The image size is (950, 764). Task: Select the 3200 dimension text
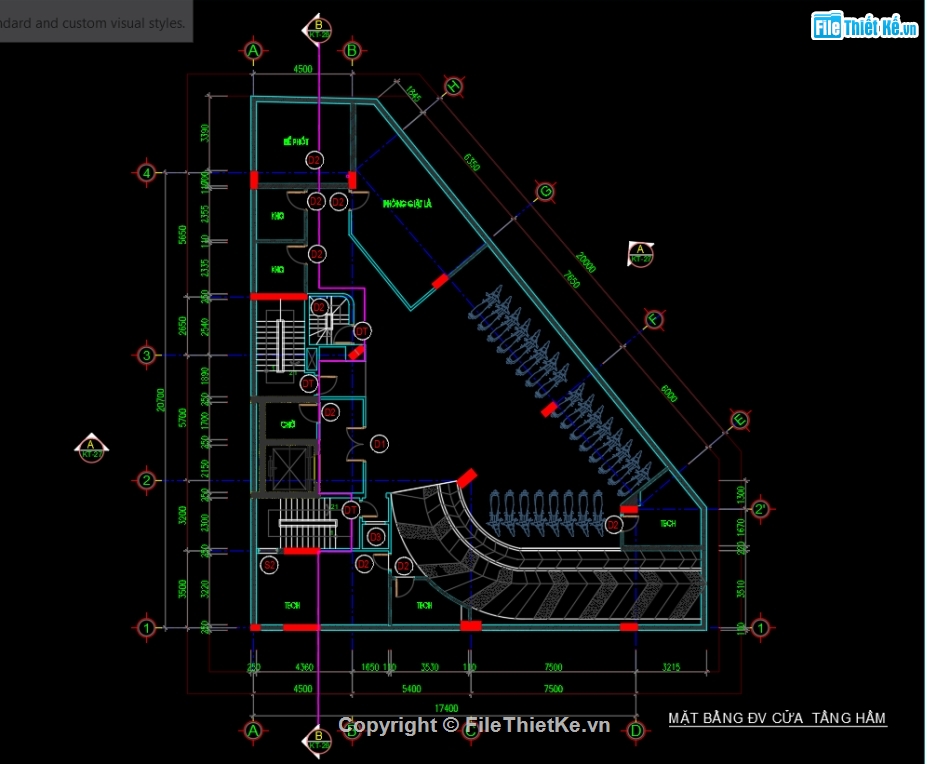(182, 516)
